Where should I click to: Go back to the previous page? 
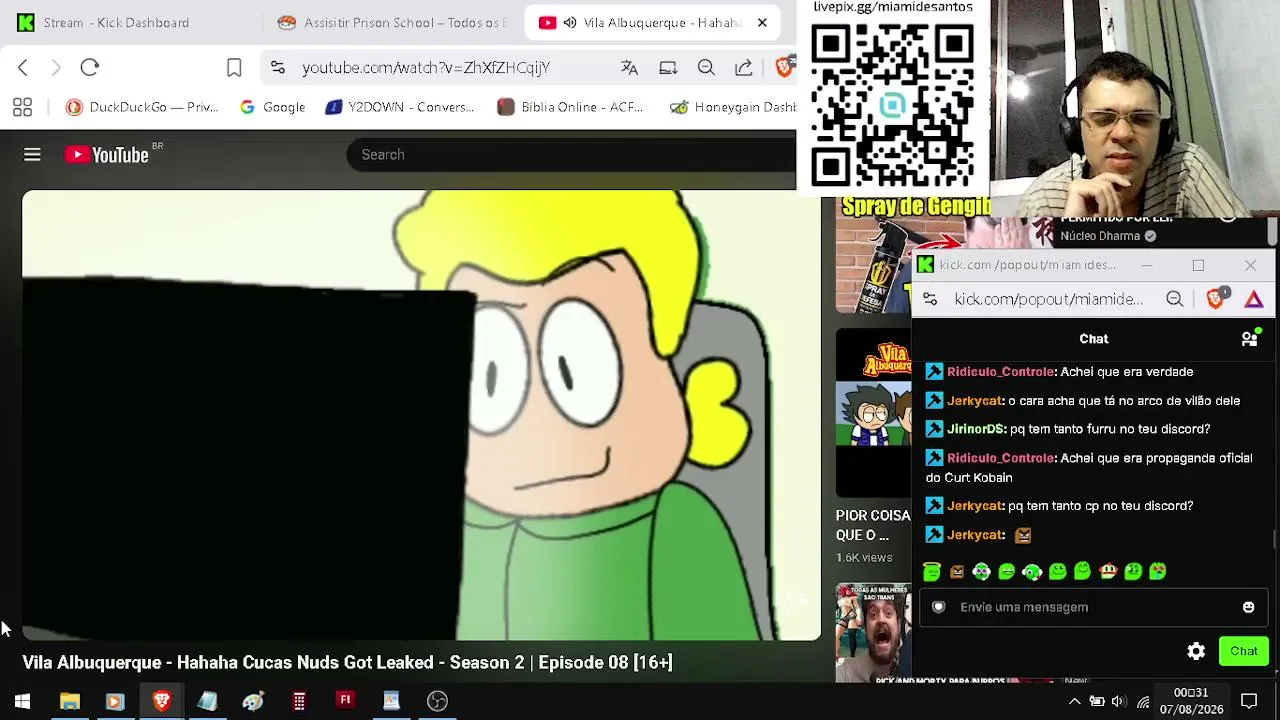(x=23, y=67)
